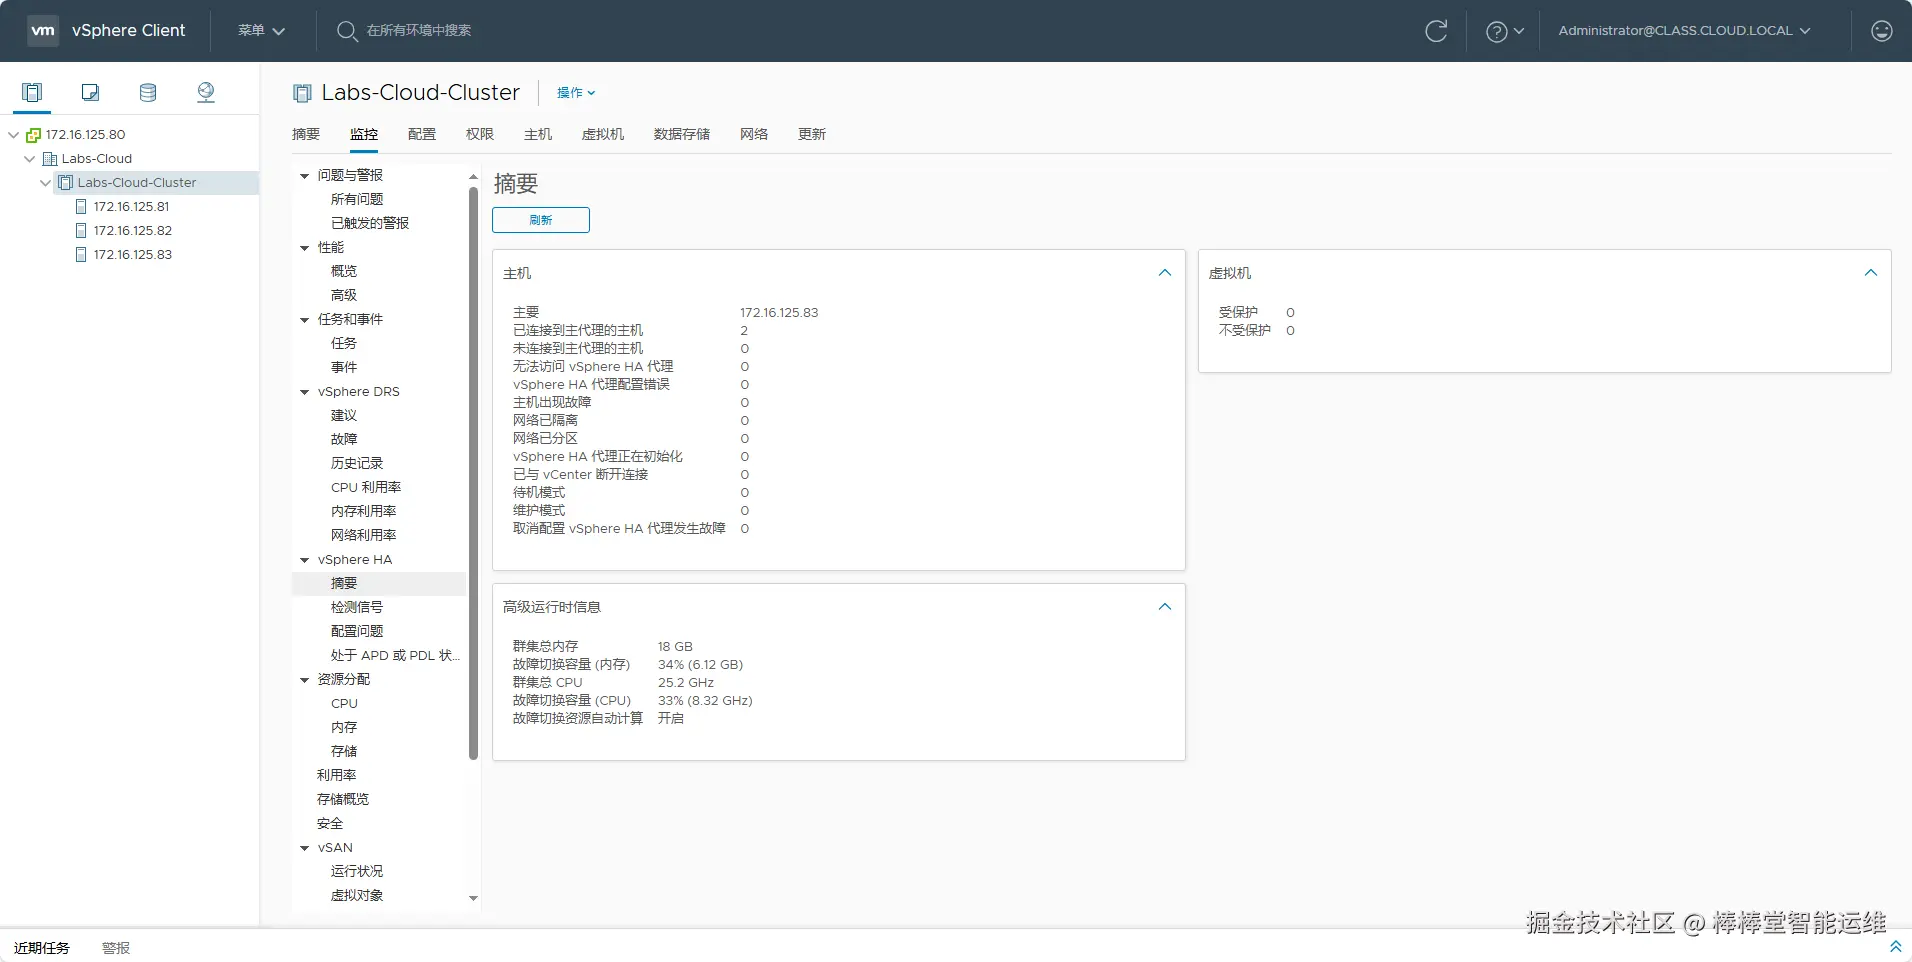Open the Hosts and Clusters inventory view
Image resolution: width=1912 pixels, height=962 pixels.
32,93
